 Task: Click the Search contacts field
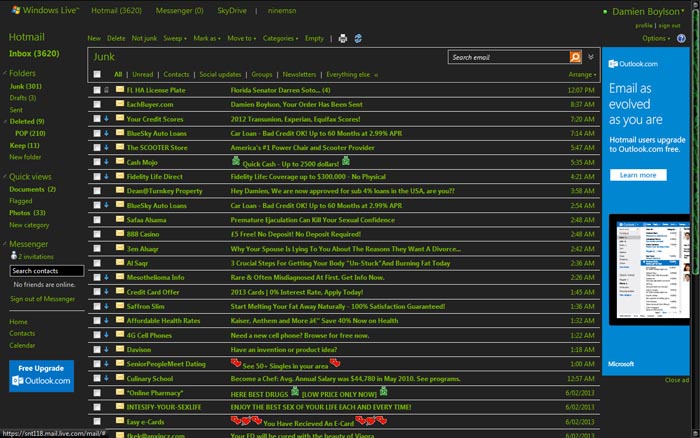point(46,271)
